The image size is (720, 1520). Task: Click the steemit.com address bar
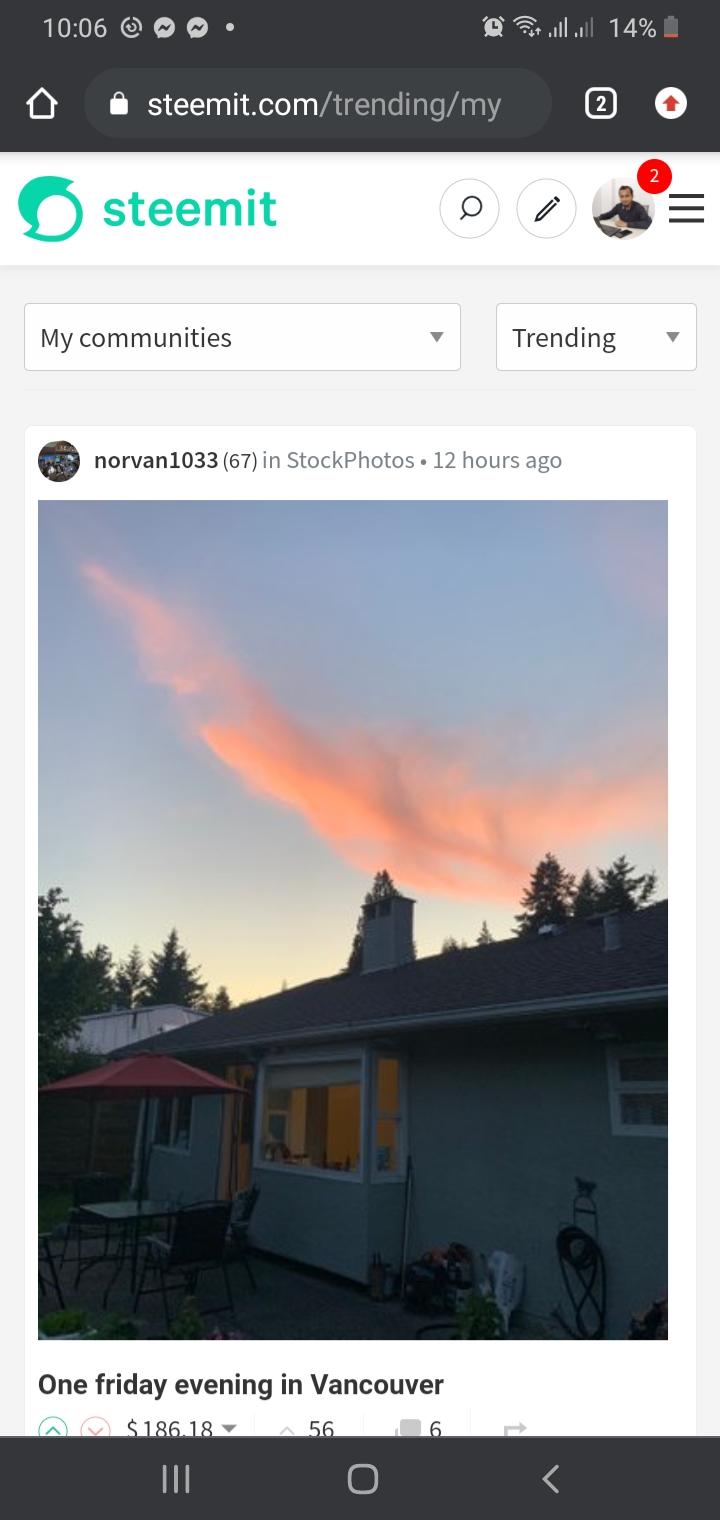tap(318, 104)
